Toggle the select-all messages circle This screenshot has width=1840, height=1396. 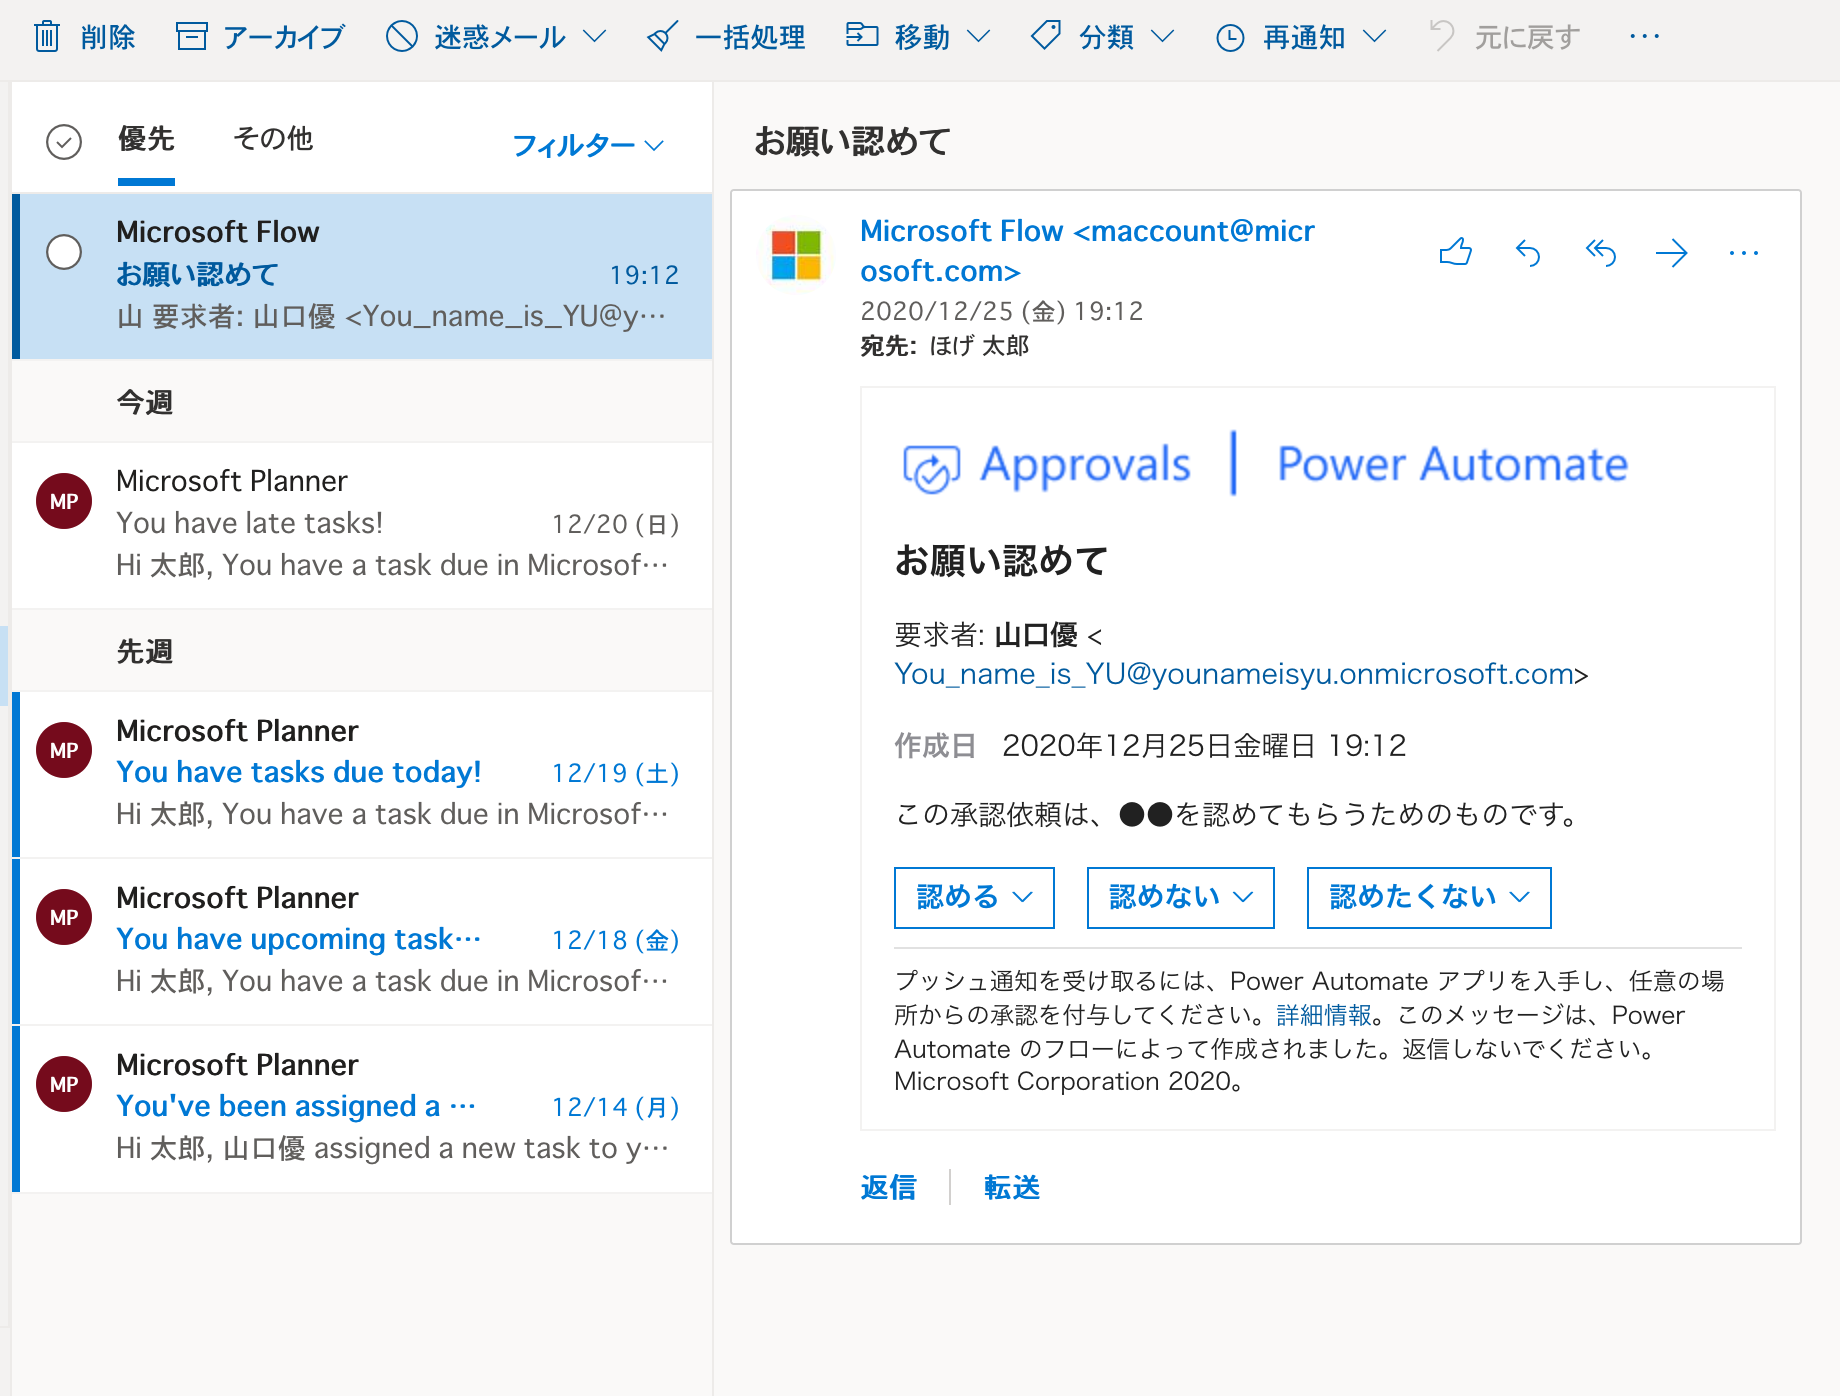point(64,142)
